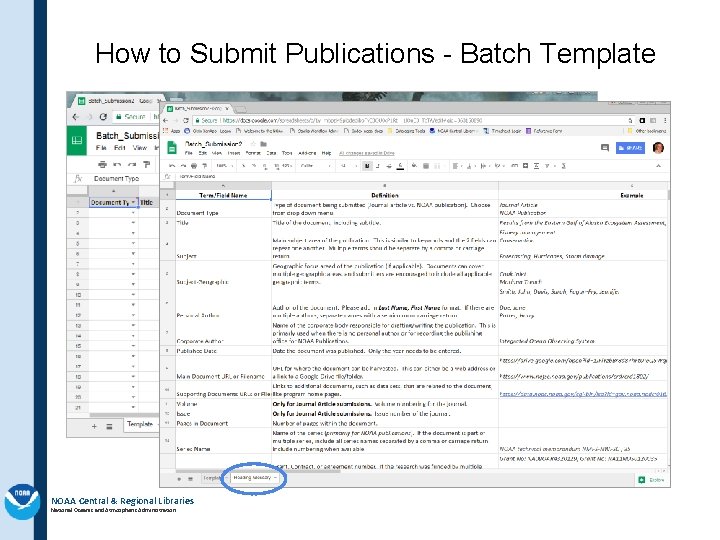Image resolution: width=720 pixels, height=540 pixels.
Task: Select the Template tab in back window
Action: pyautogui.click(x=140, y=424)
